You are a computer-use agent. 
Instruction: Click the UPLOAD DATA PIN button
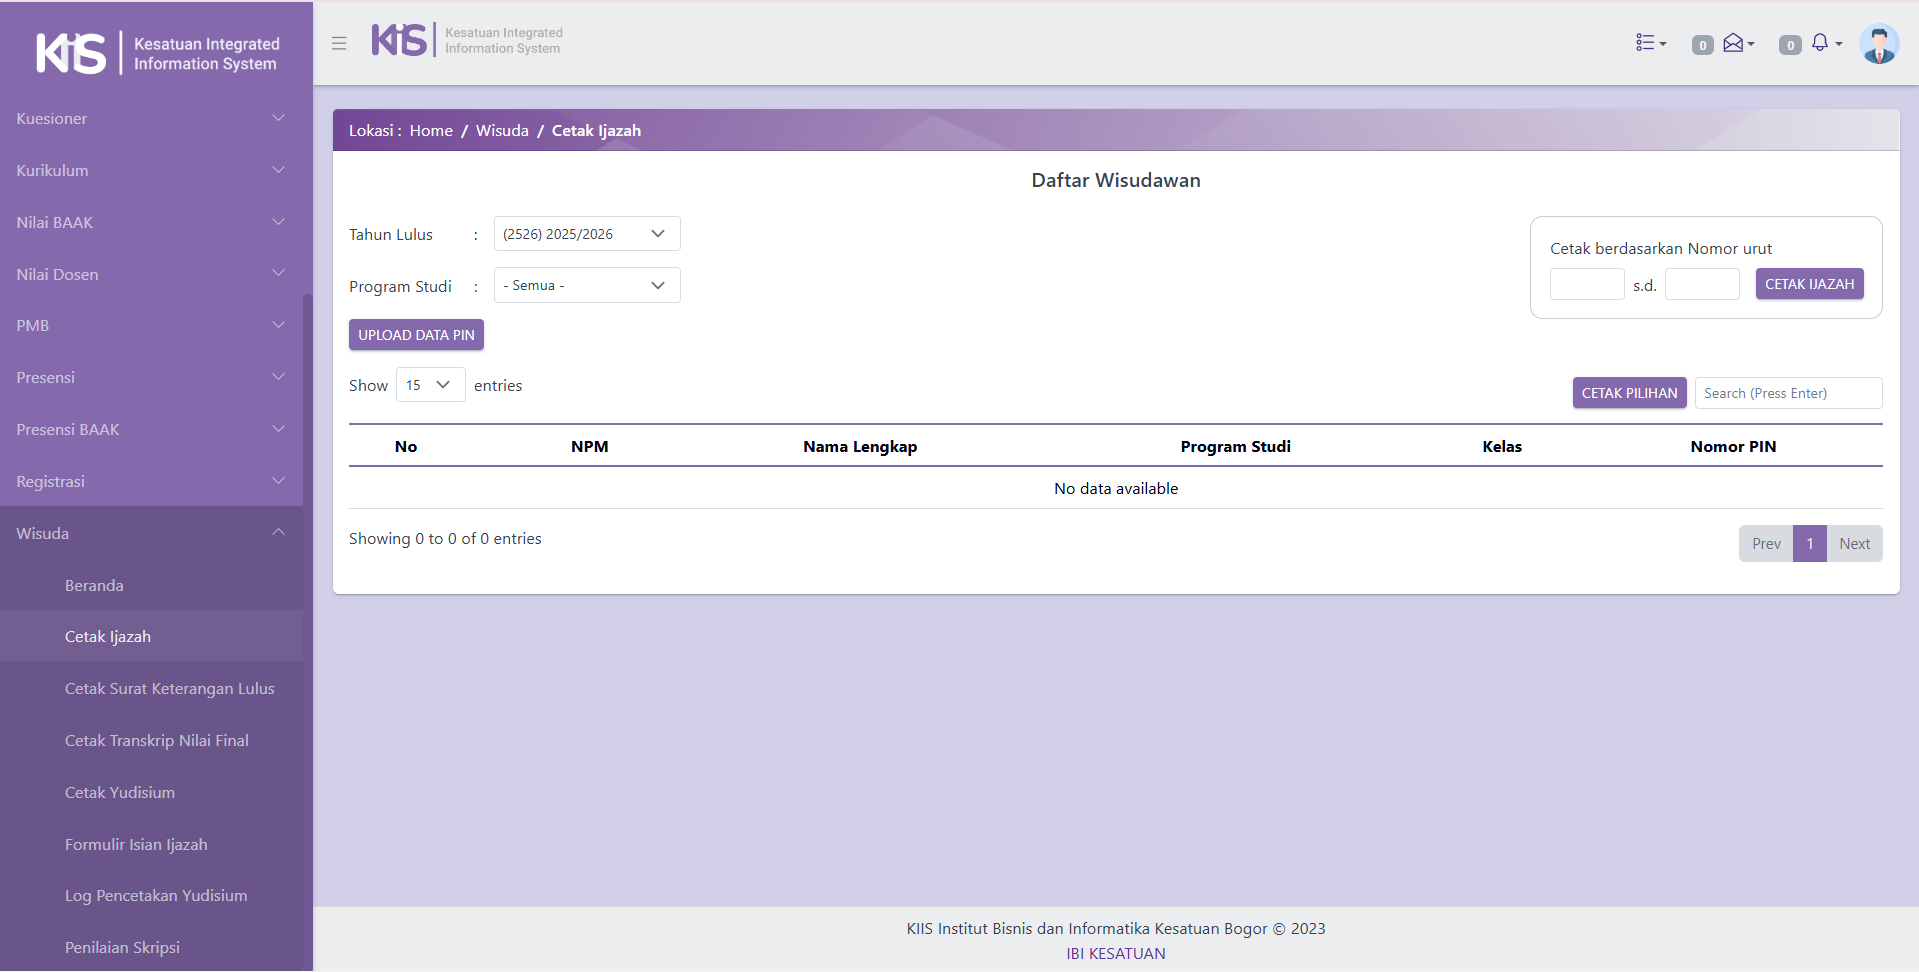[x=416, y=335]
